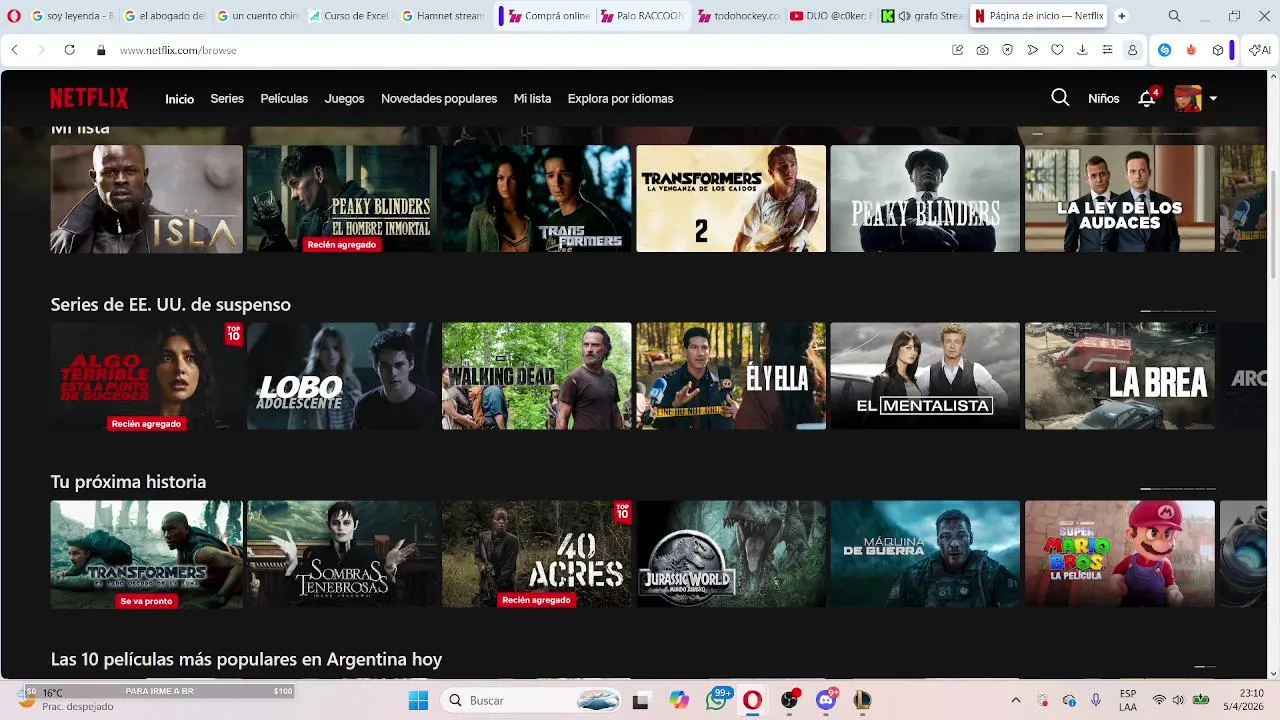Viewport: 1280px width, 720px height.
Task: Open Máquina de Guerra thumbnail
Action: (925, 554)
